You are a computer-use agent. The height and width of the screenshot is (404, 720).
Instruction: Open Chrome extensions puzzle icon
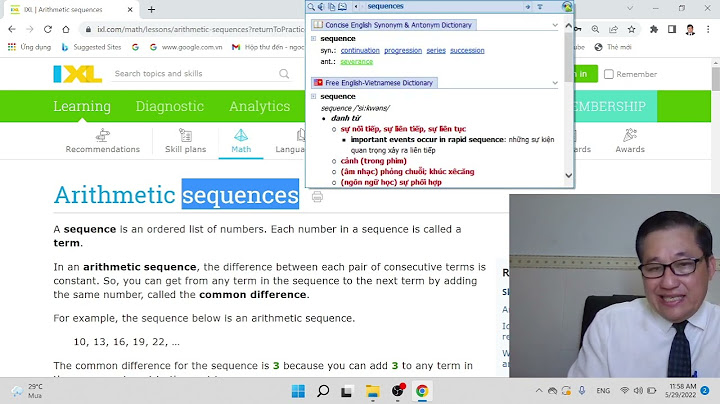click(654, 29)
